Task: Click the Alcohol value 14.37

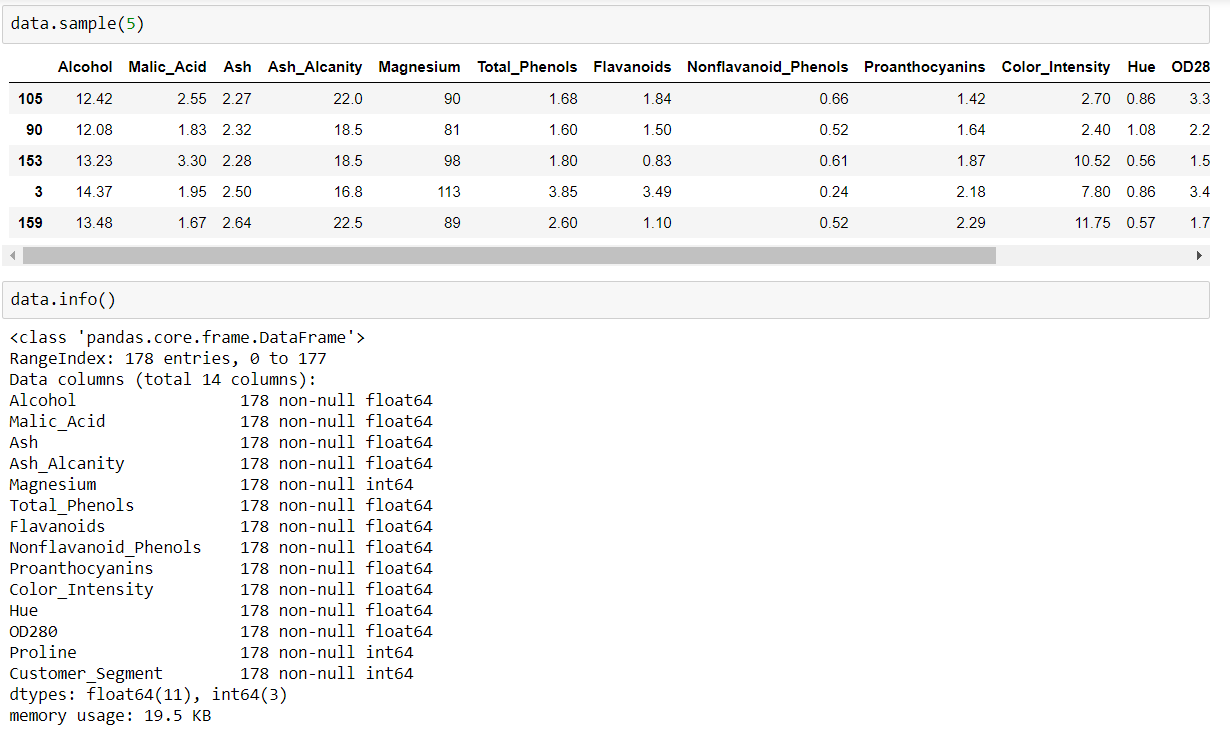Action: click(94, 191)
